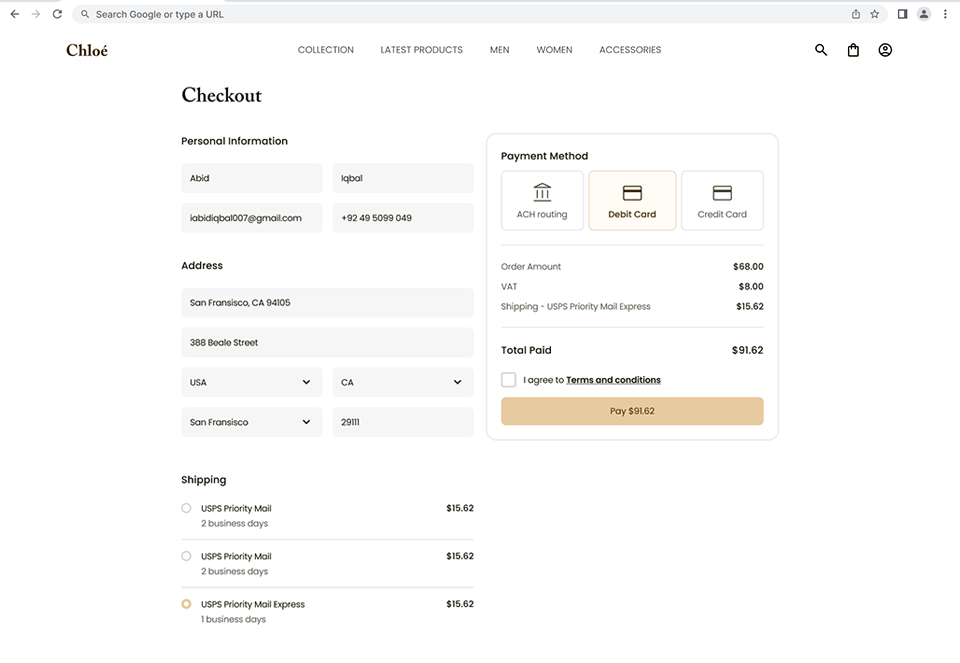
Task: Select the first USPS Priority Mail shipping option
Action: (x=186, y=508)
